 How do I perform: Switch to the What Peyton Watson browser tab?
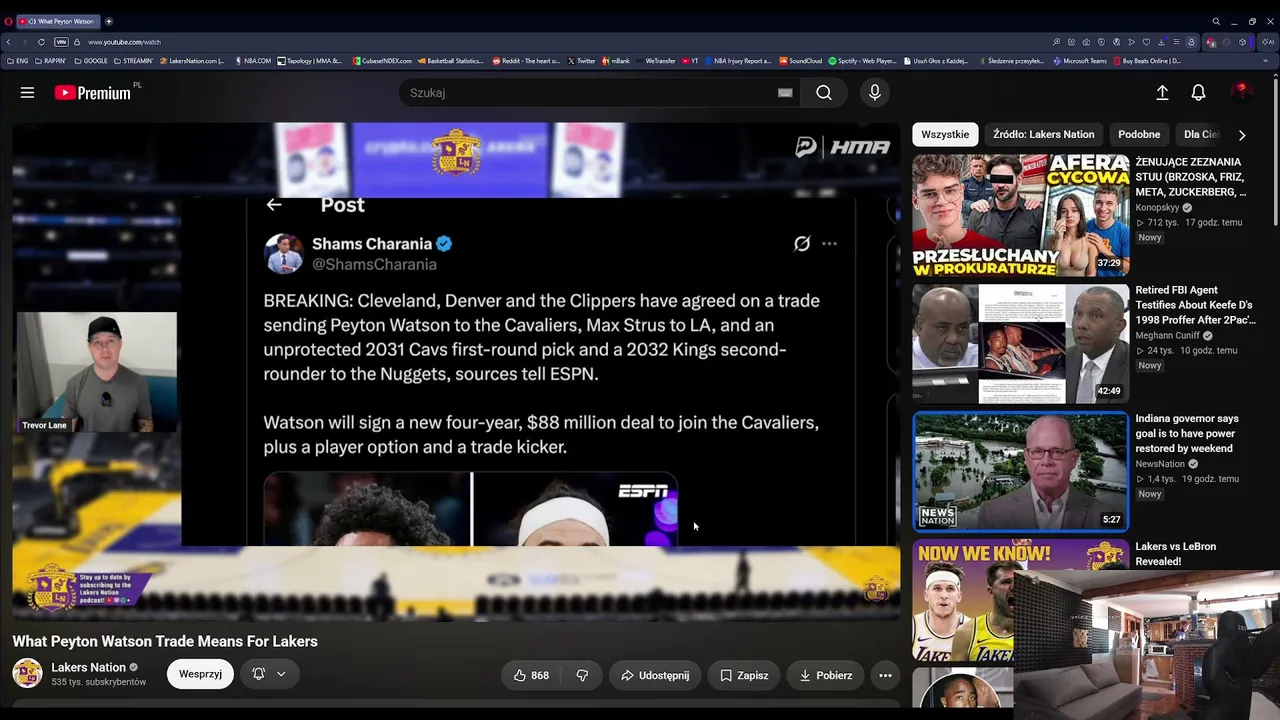[59, 21]
